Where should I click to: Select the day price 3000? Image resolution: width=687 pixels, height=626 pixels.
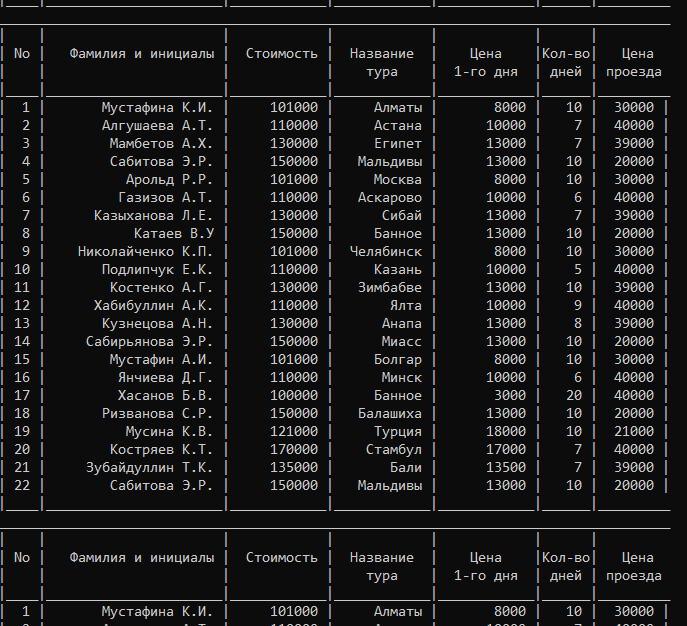[510, 396]
